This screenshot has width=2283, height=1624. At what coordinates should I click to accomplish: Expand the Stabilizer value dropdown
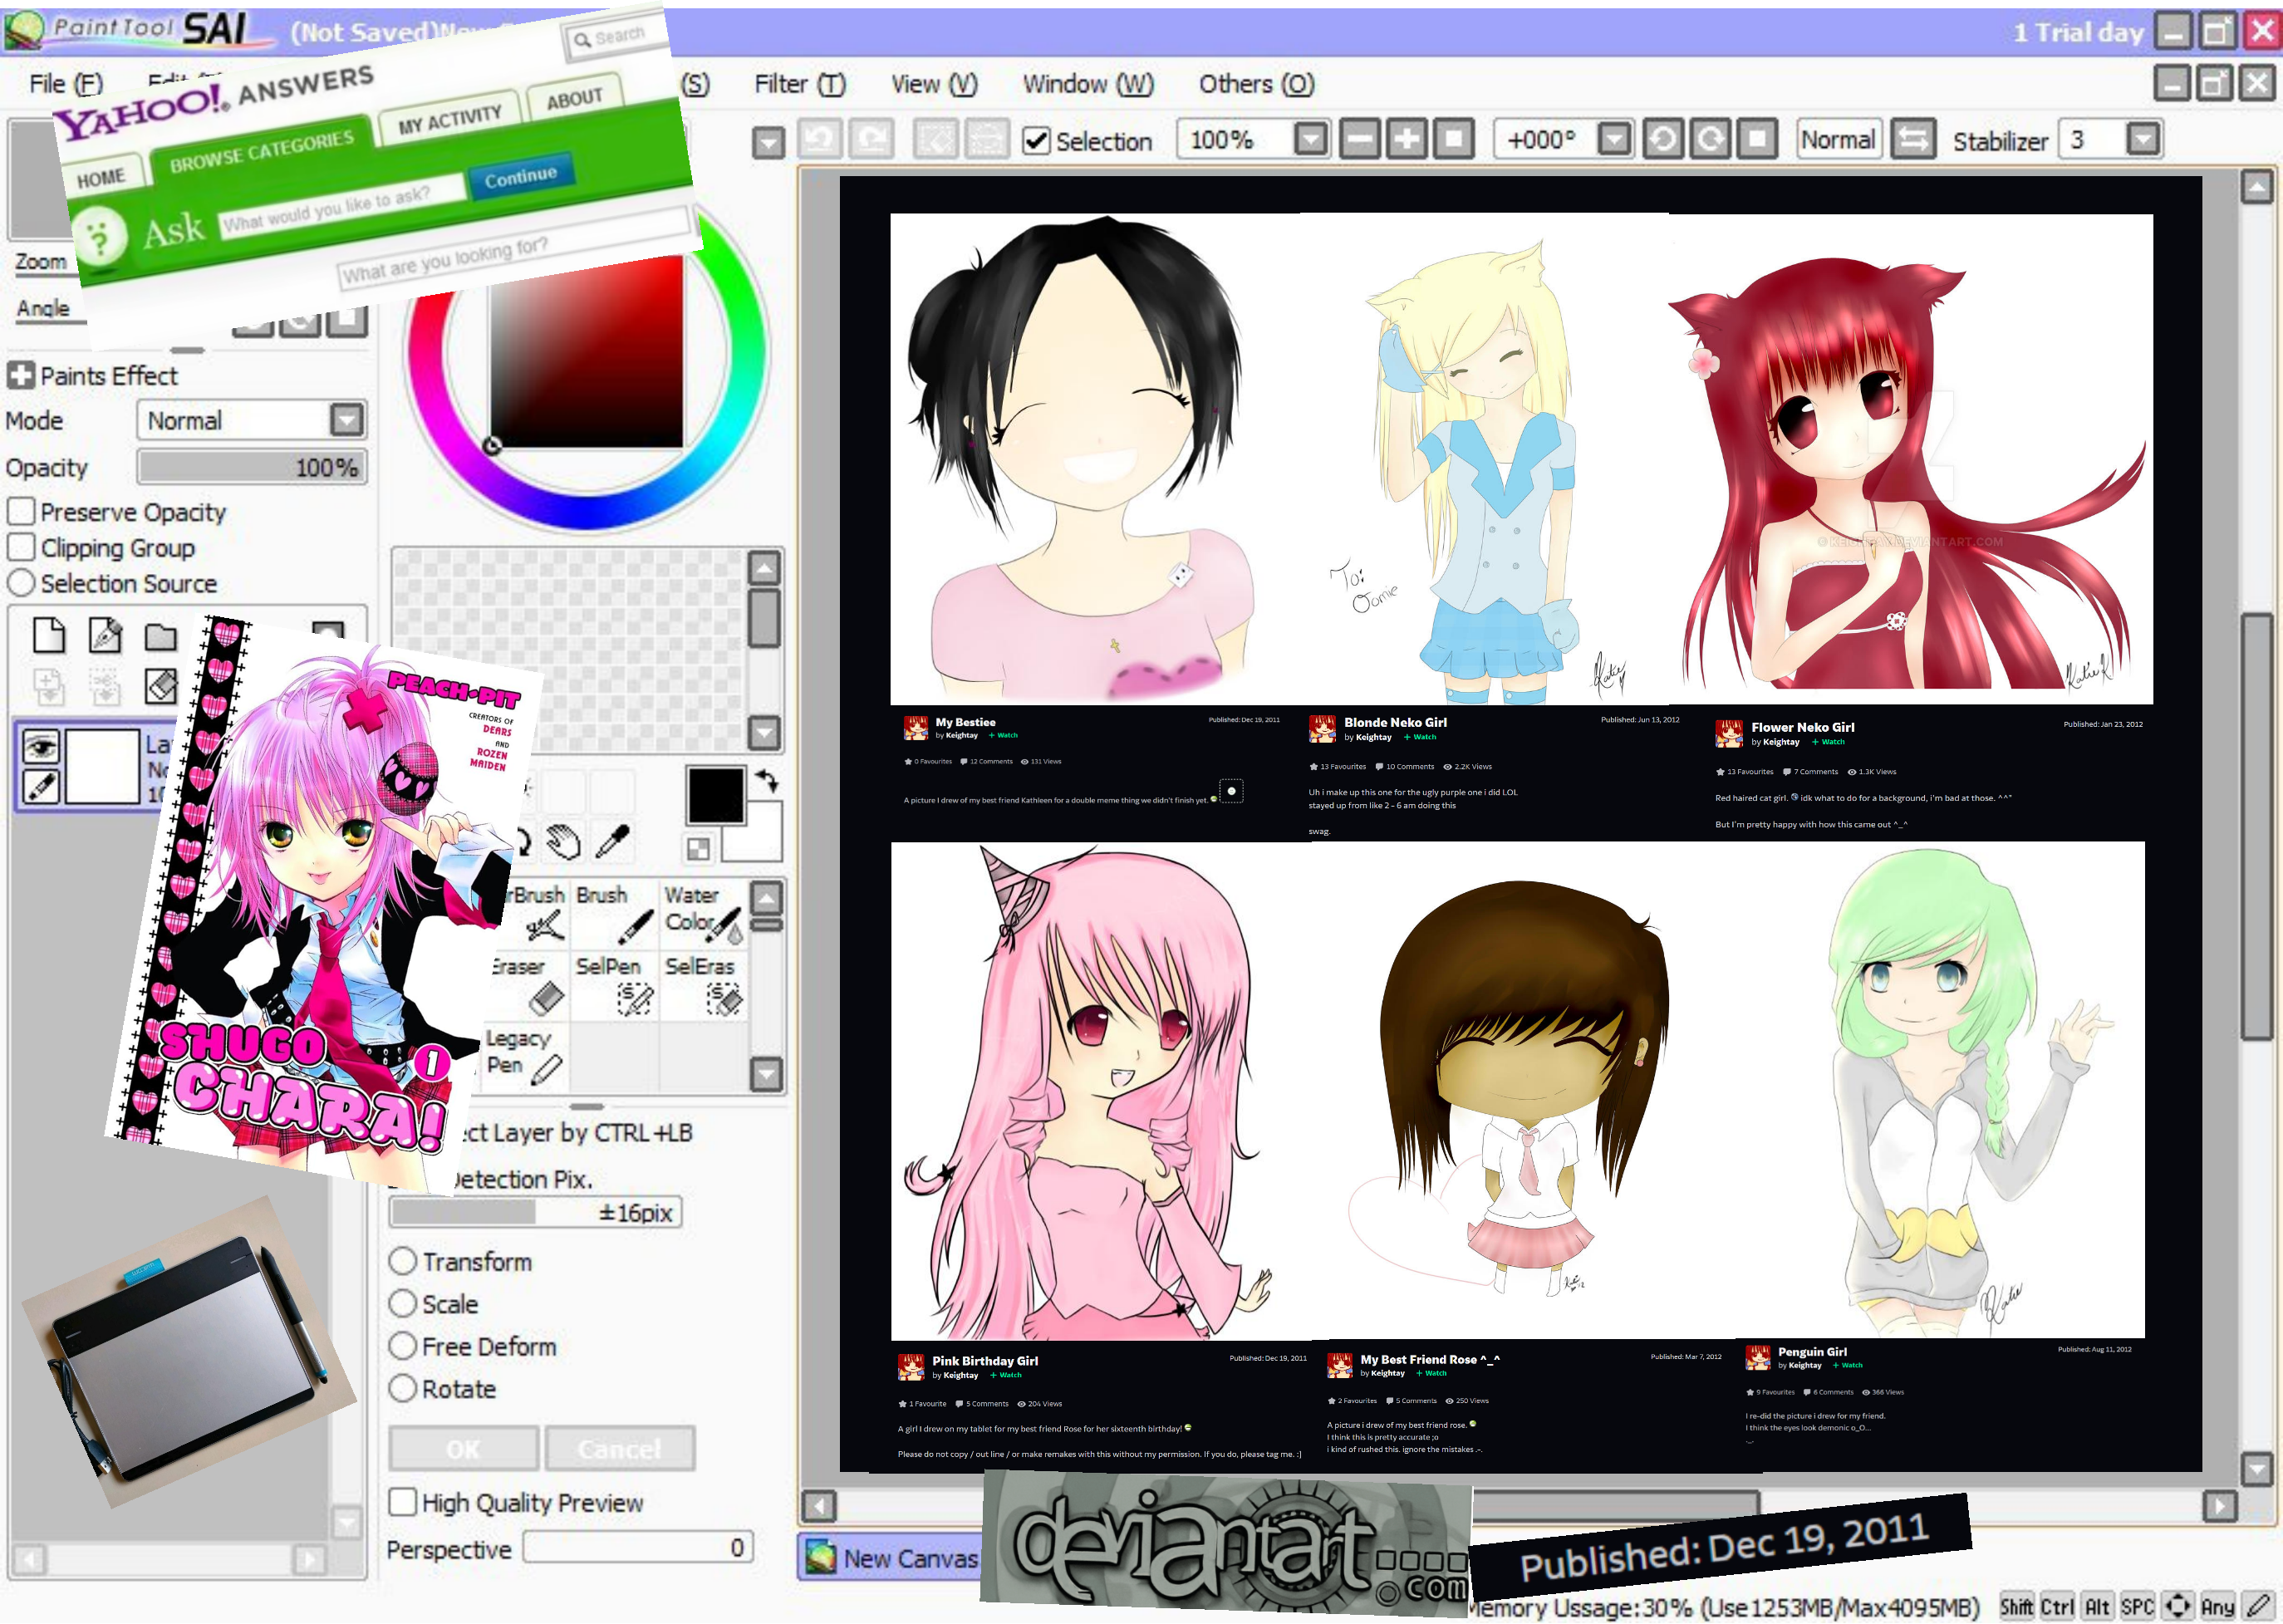tap(2142, 140)
